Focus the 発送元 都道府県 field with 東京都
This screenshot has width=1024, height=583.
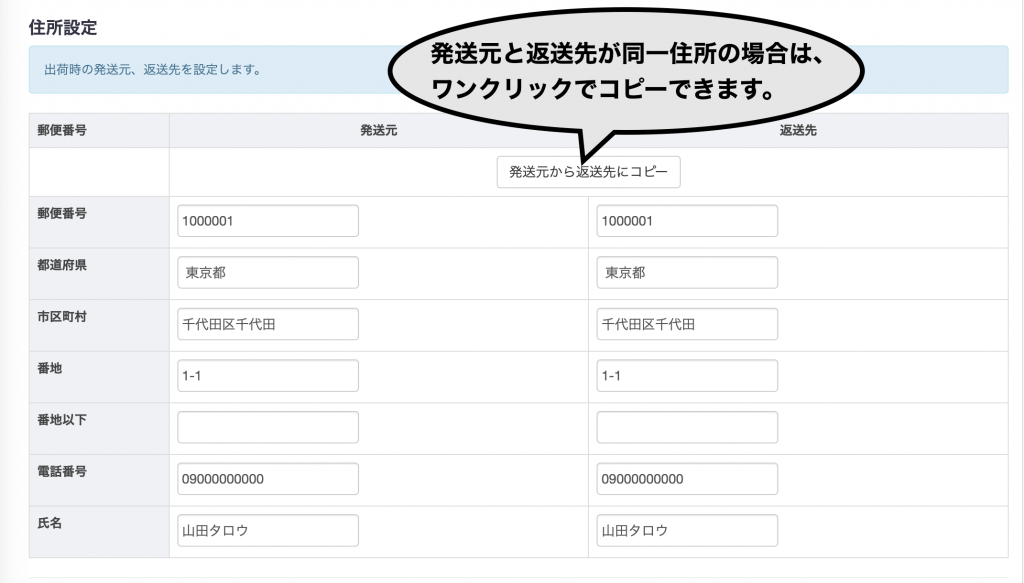(268, 272)
